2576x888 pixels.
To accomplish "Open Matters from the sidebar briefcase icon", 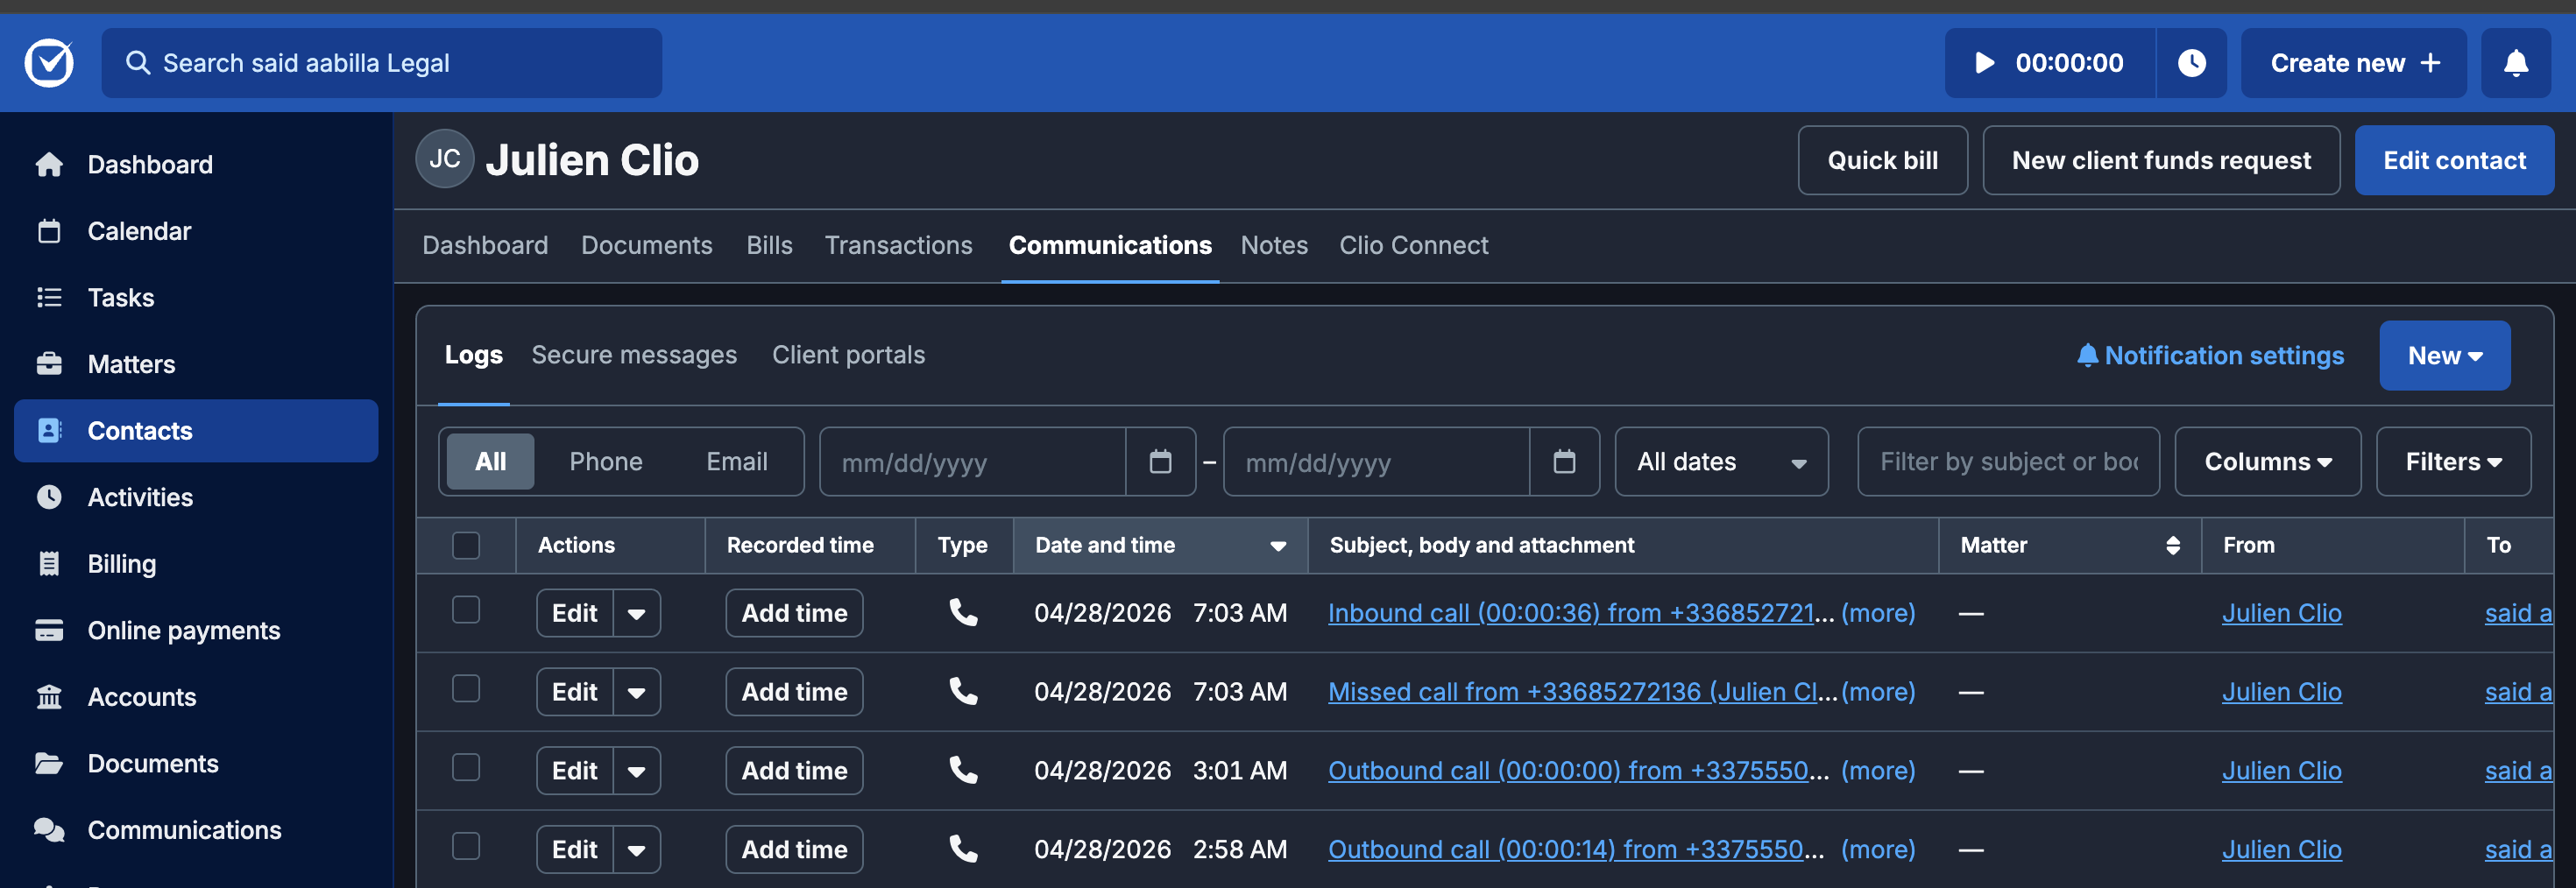I will (49, 364).
